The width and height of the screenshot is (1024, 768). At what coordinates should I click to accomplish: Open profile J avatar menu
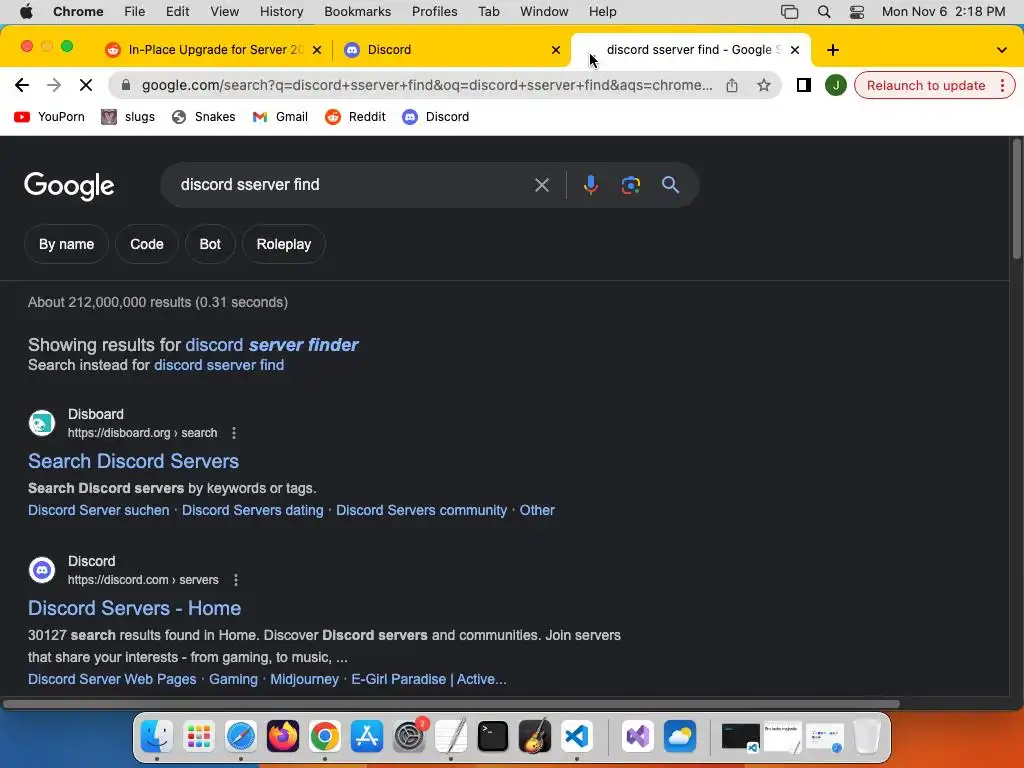click(835, 85)
